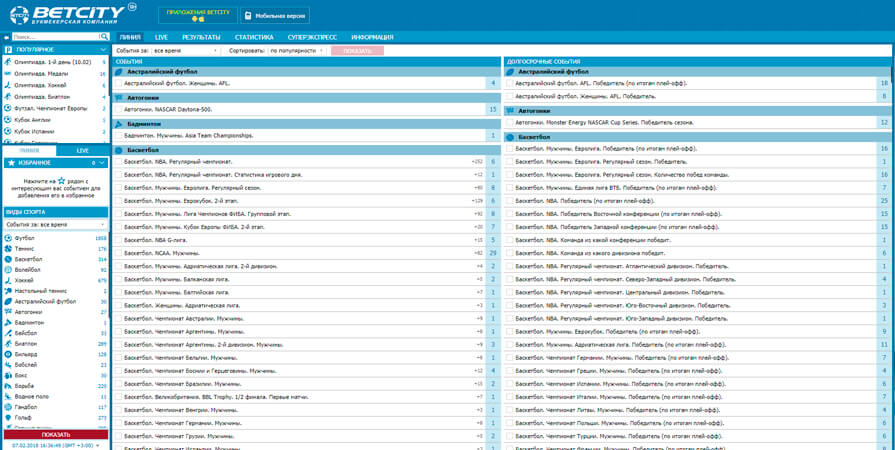Click the Борьба sport icon
The image size is (895, 450).
coord(8,386)
